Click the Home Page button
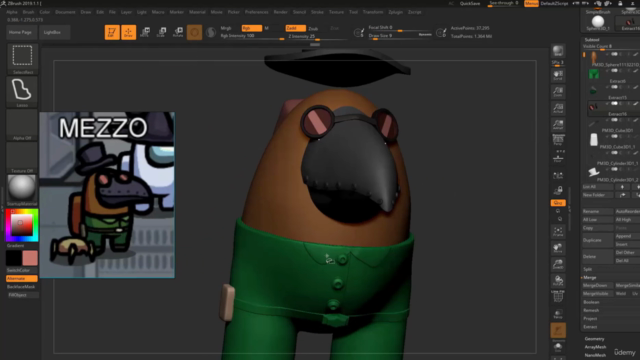The height and width of the screenshot is (360, 640). click(x=20, y=32)
